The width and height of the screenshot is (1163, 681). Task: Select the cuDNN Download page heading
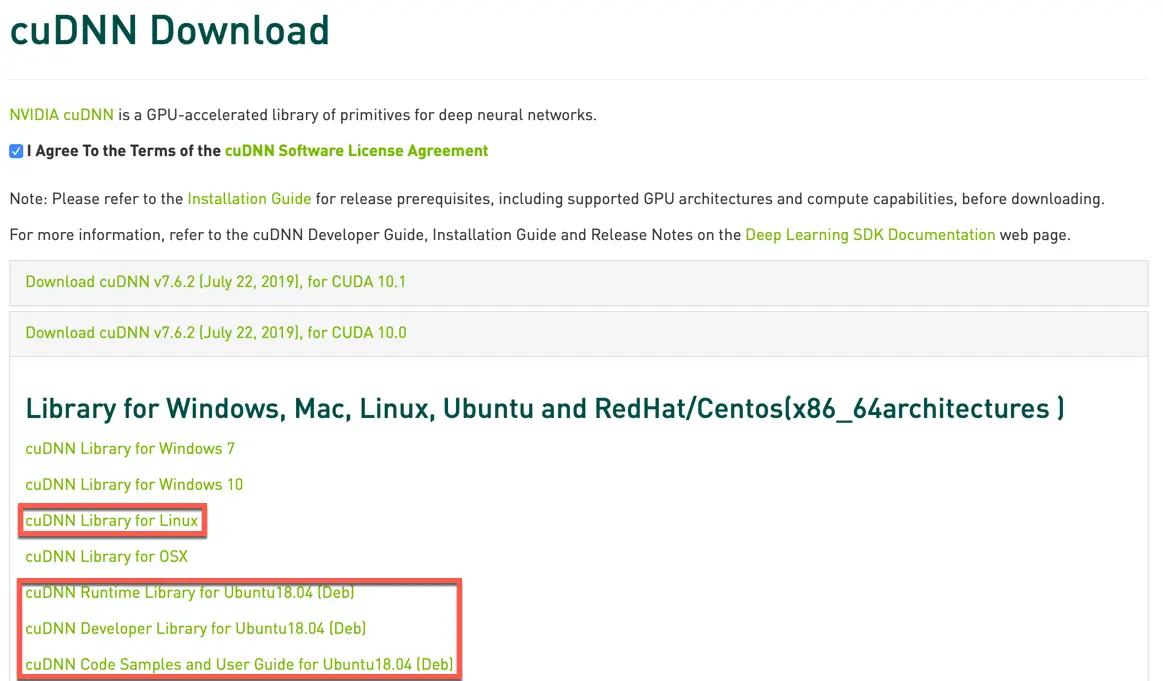click(x=170, y=30)
